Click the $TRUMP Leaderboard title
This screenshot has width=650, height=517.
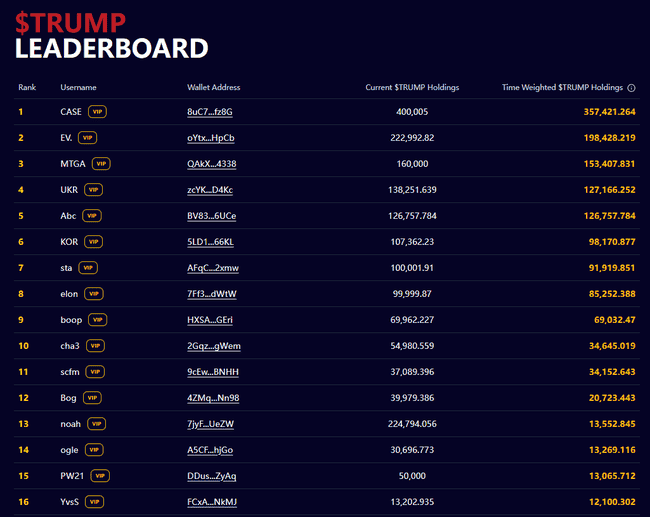111,35
